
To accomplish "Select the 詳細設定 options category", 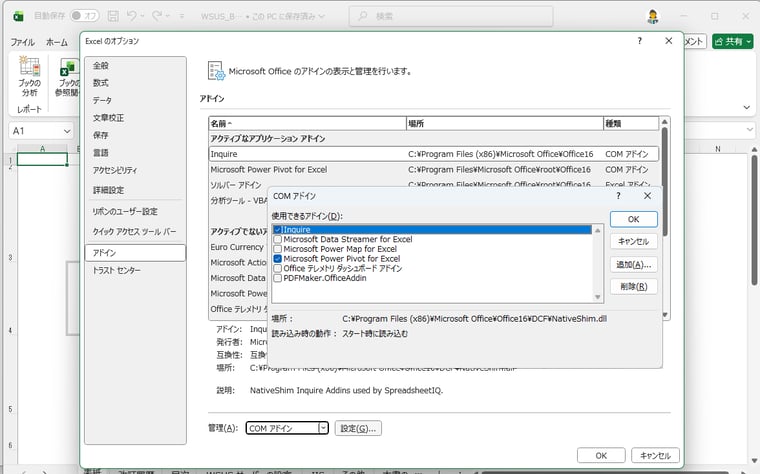I will [135, 190].
